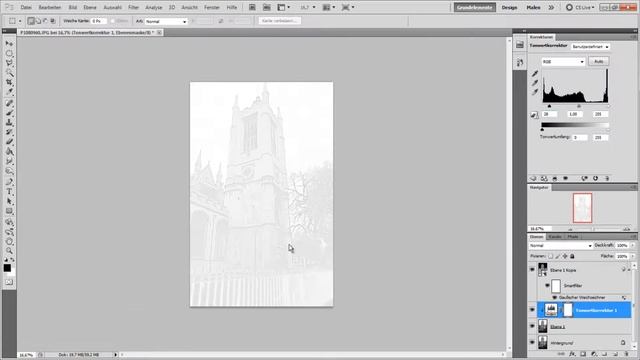
Task: Pick the gray point eyedropper in Korrekturen
Action: (x=535, y=83)
